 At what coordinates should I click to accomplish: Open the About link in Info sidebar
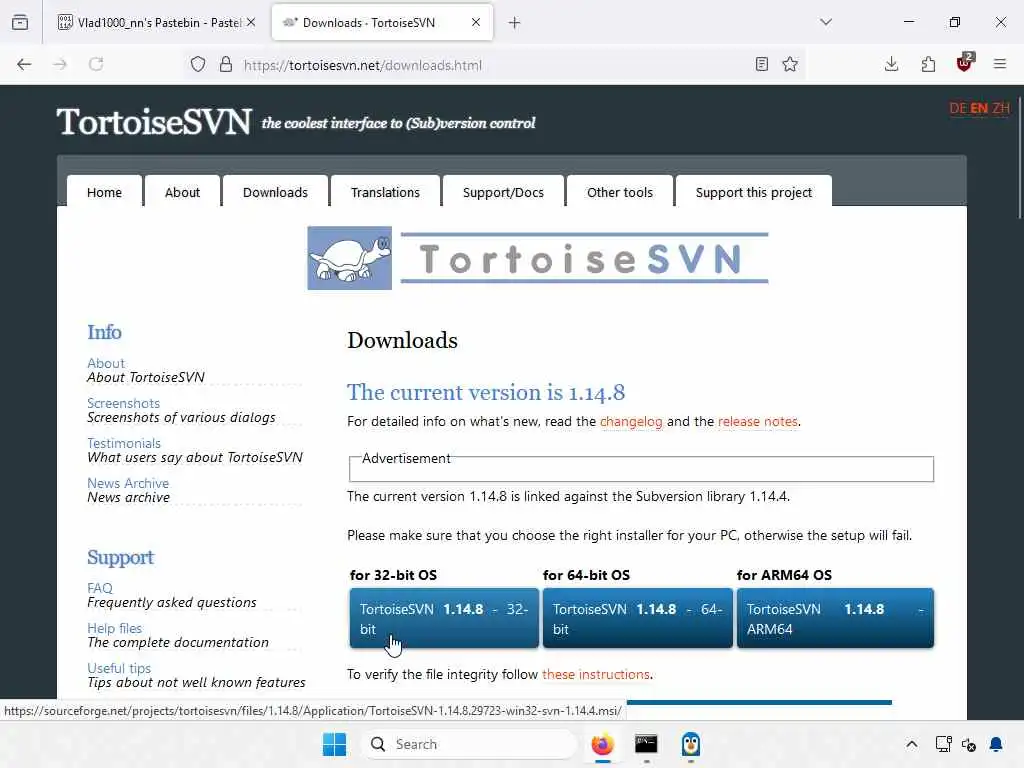pyautogui.click(x=106, y=363)
